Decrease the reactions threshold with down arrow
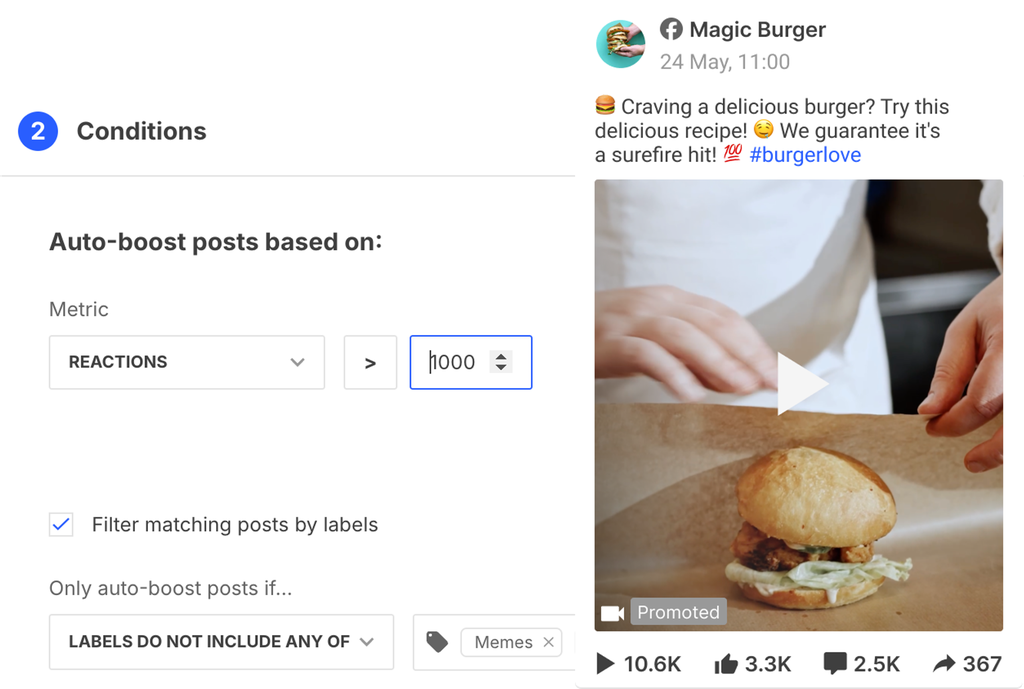The image size is (1024, 689). point(501,368)
